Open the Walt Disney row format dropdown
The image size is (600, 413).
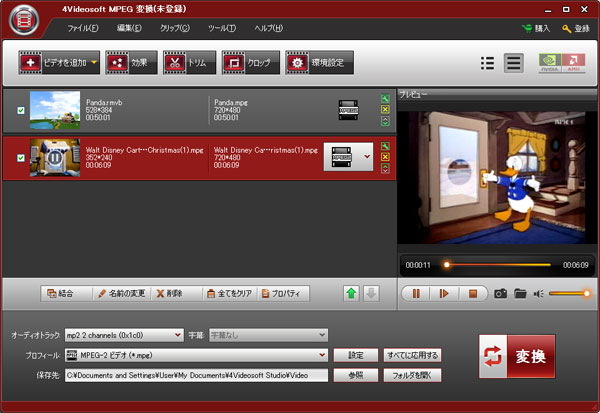(367, 157)
